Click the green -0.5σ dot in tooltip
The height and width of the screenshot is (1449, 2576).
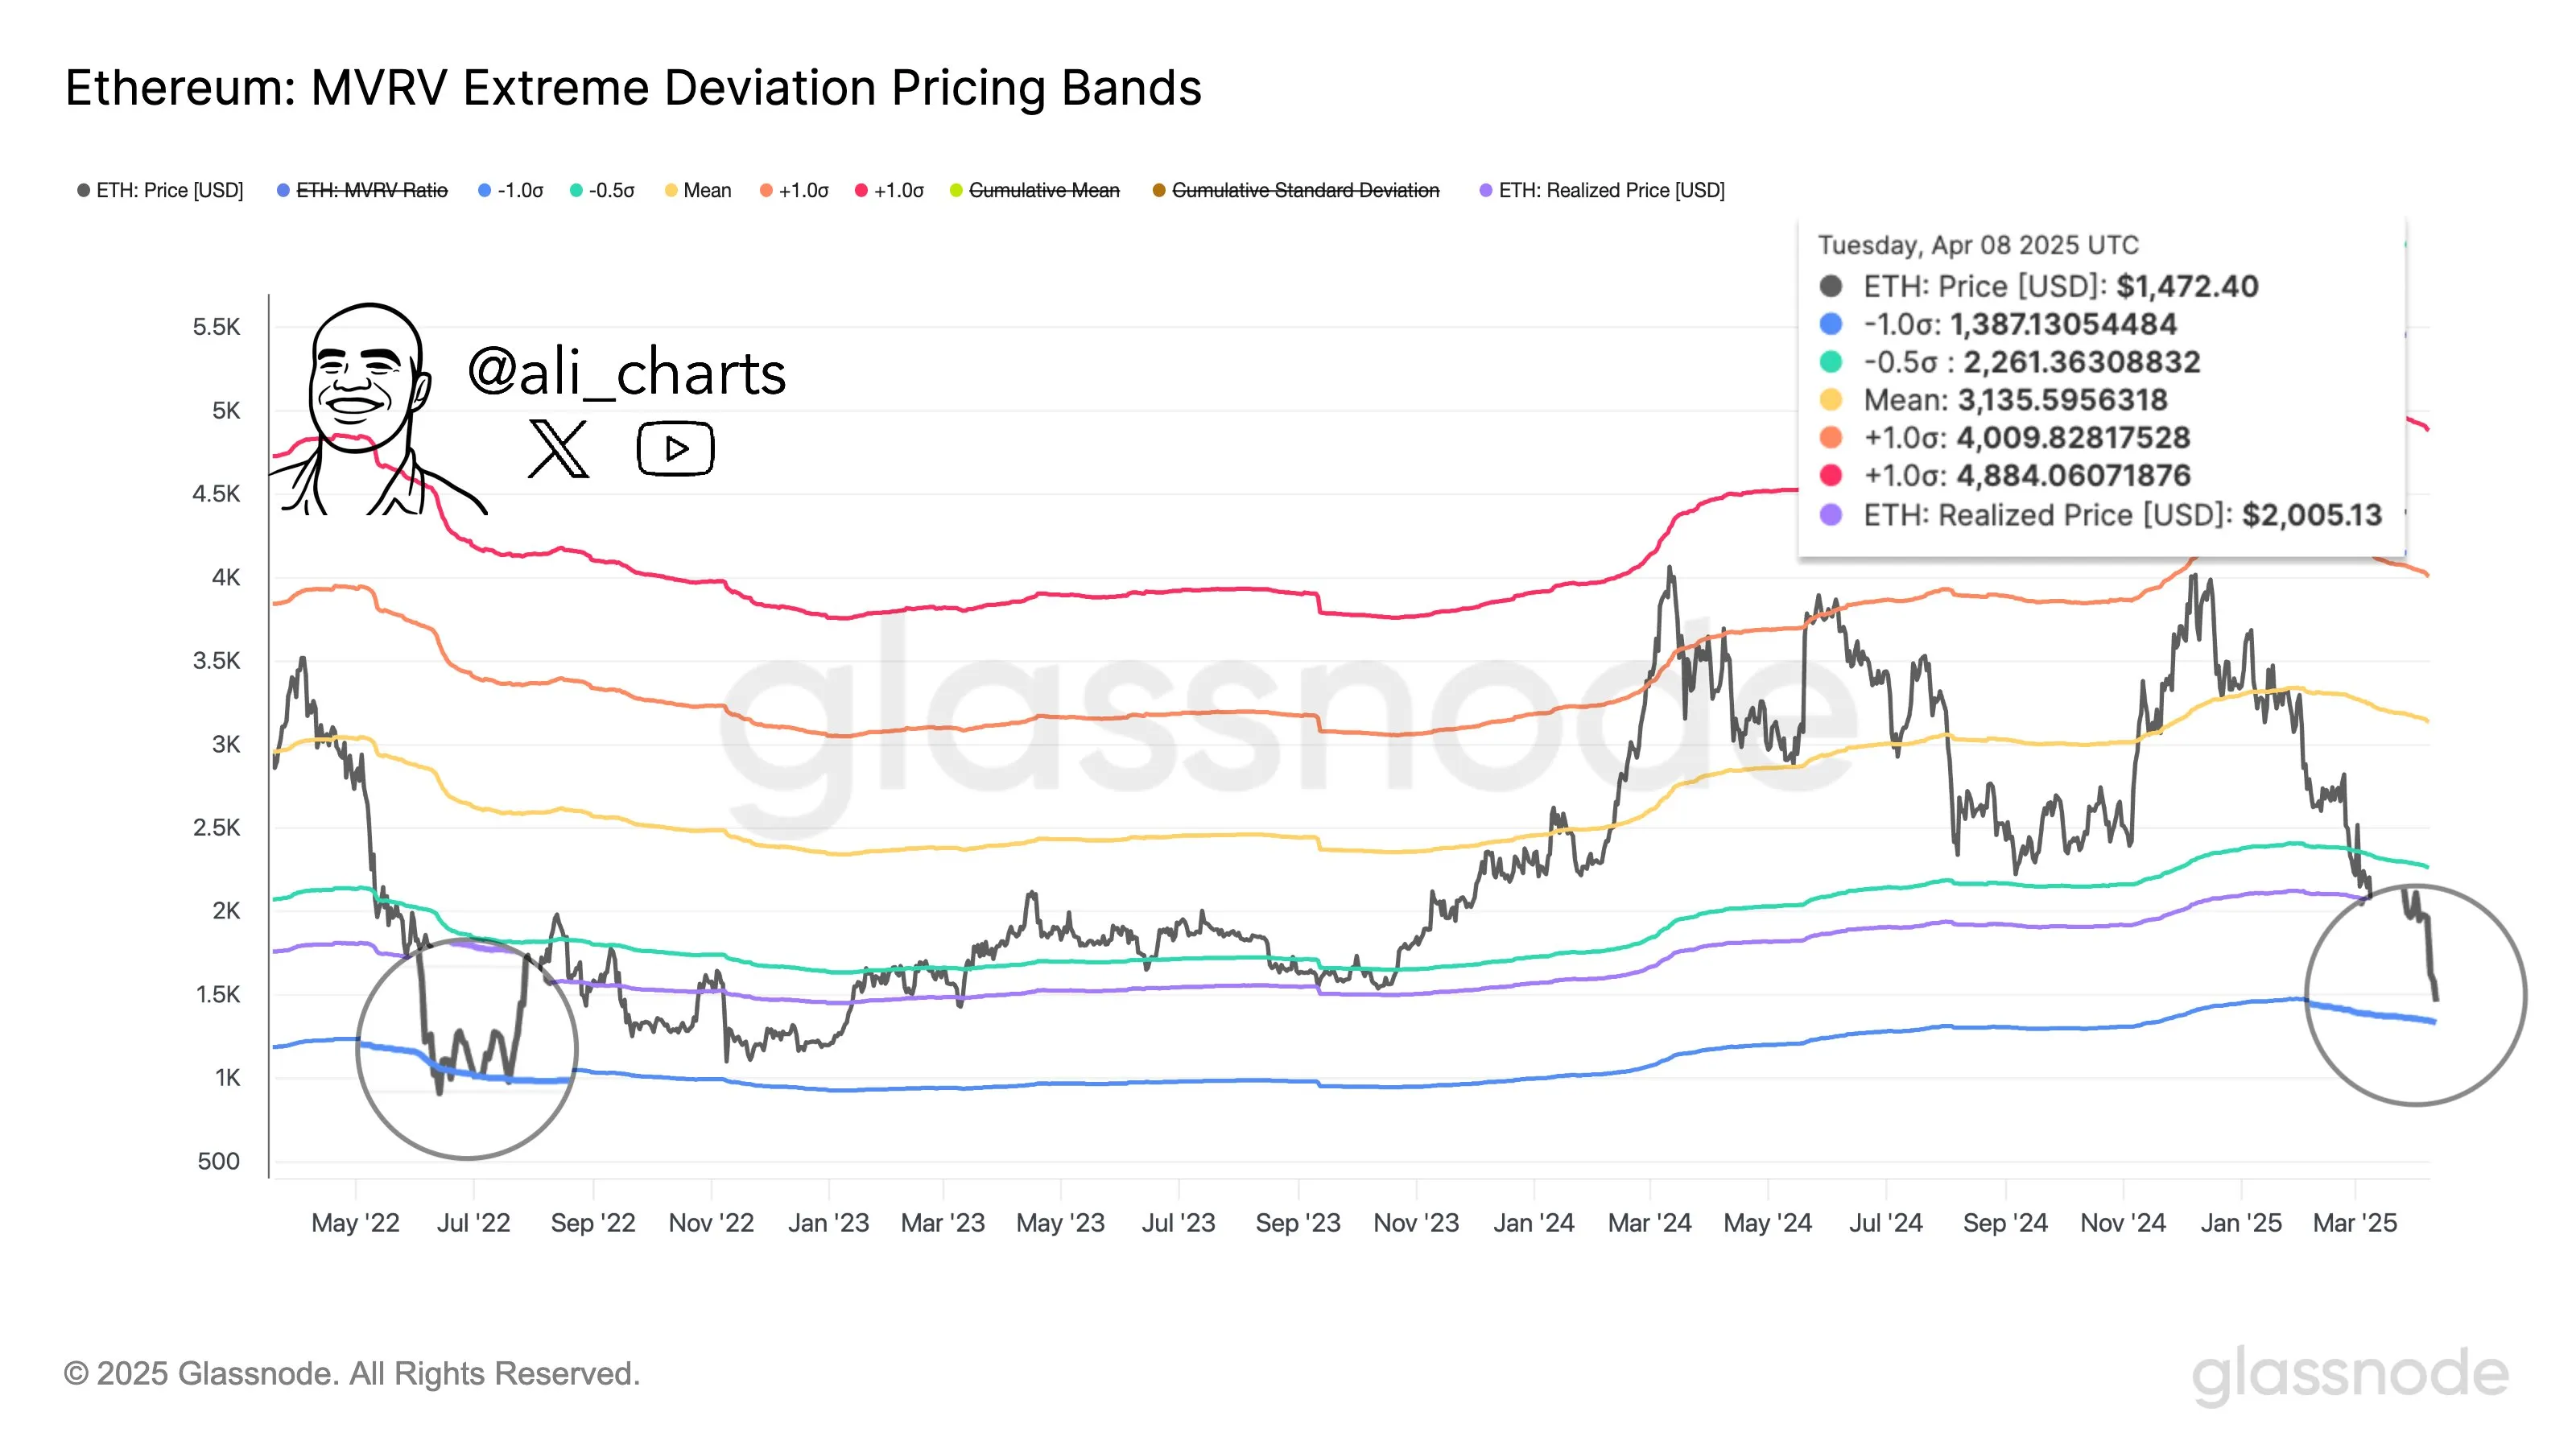click(1831, 362)
